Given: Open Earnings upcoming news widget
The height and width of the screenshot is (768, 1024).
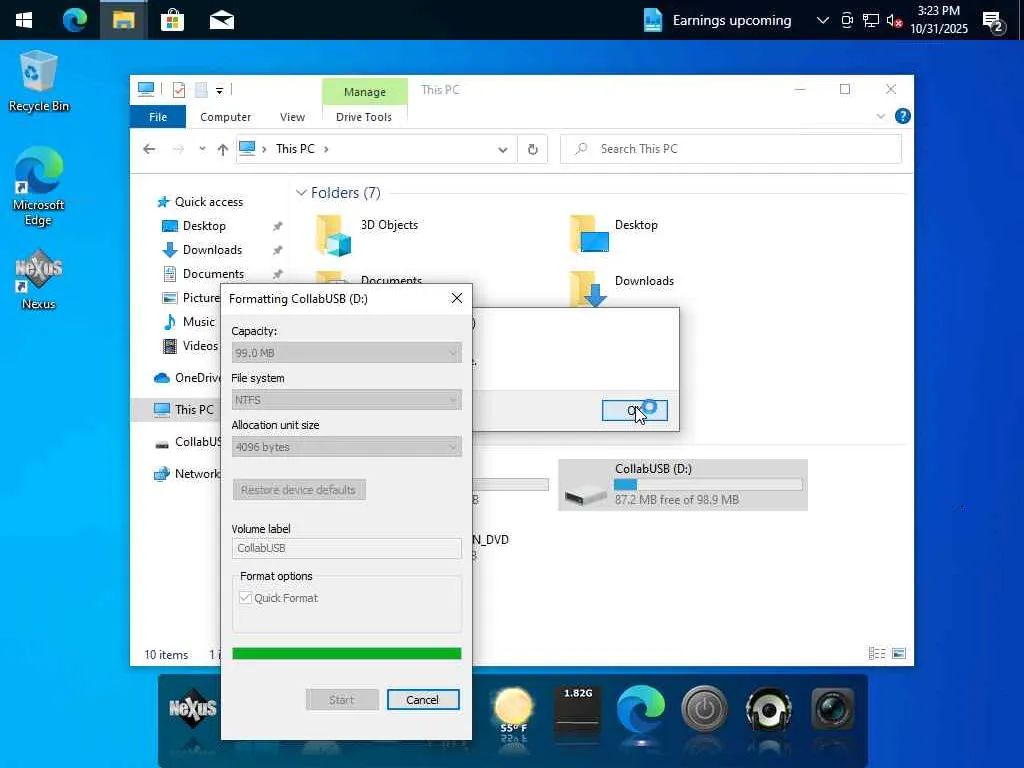Looking at the screenshot, I should click(x=717, y=20).
